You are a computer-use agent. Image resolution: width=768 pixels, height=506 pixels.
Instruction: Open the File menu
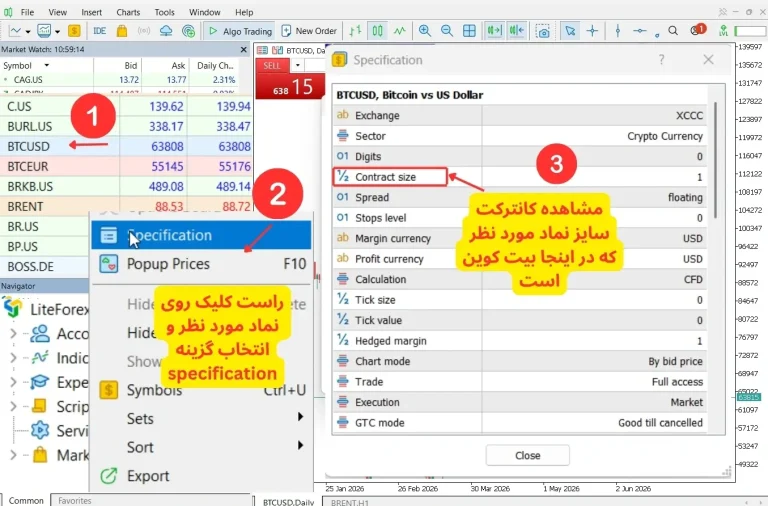pyautogui.click(x=27, y=12)
